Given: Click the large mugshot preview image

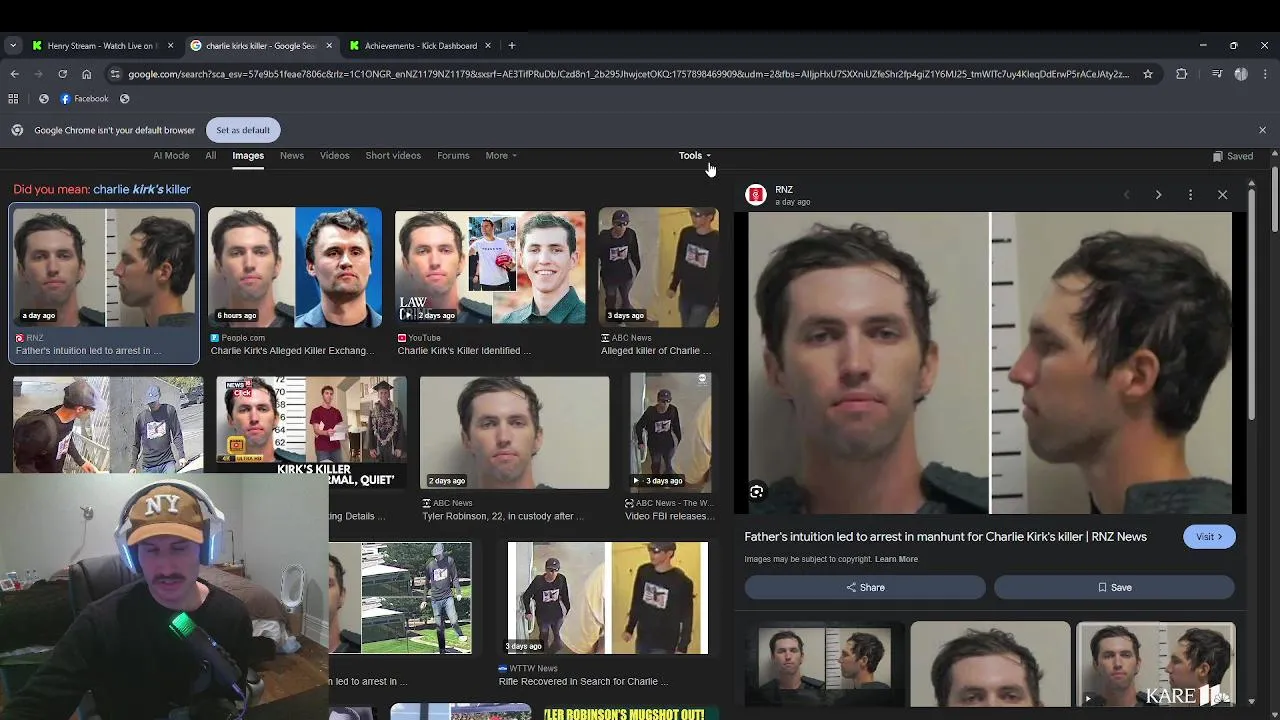Looking at the screenshot, I should point(990,362).
